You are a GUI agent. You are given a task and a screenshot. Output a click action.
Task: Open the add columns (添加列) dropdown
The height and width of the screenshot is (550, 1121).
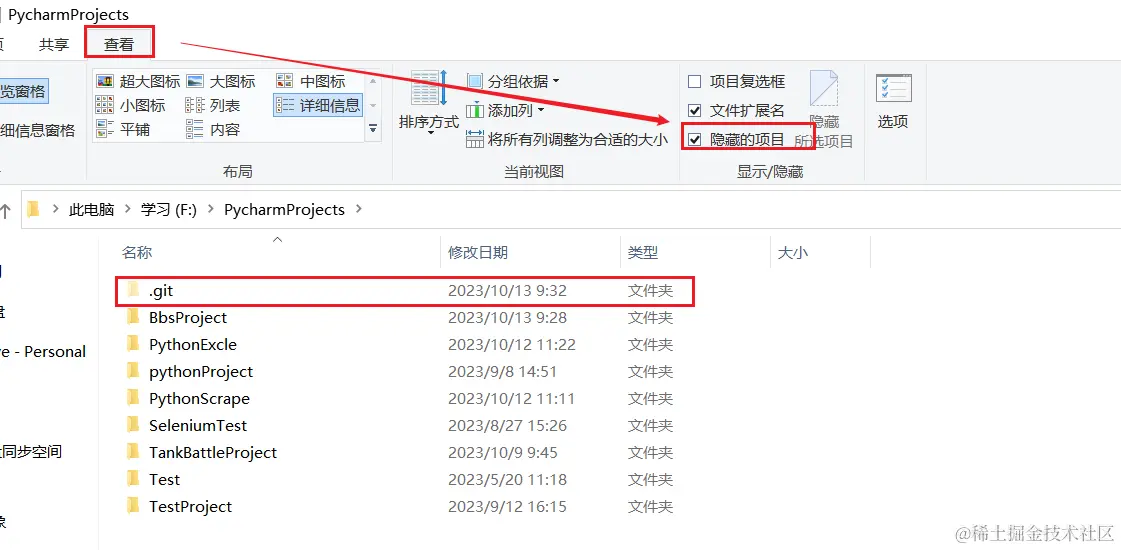pos(505,110)
